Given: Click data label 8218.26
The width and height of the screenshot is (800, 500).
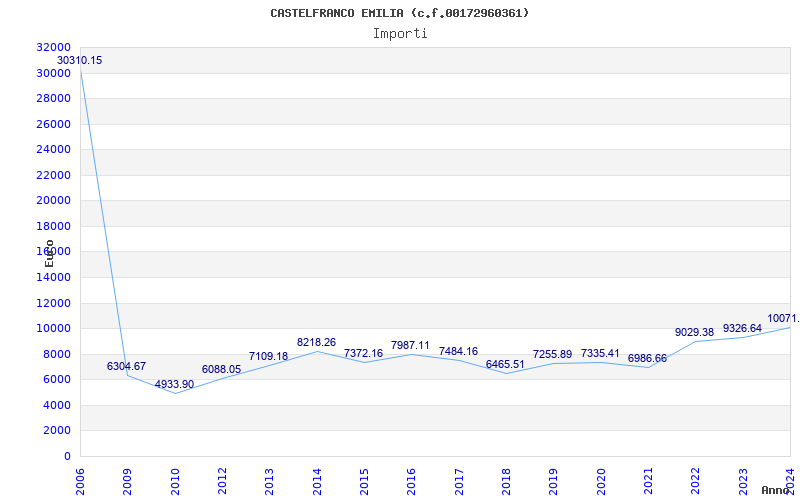Looking at the screenshot, I should [316, 342].
